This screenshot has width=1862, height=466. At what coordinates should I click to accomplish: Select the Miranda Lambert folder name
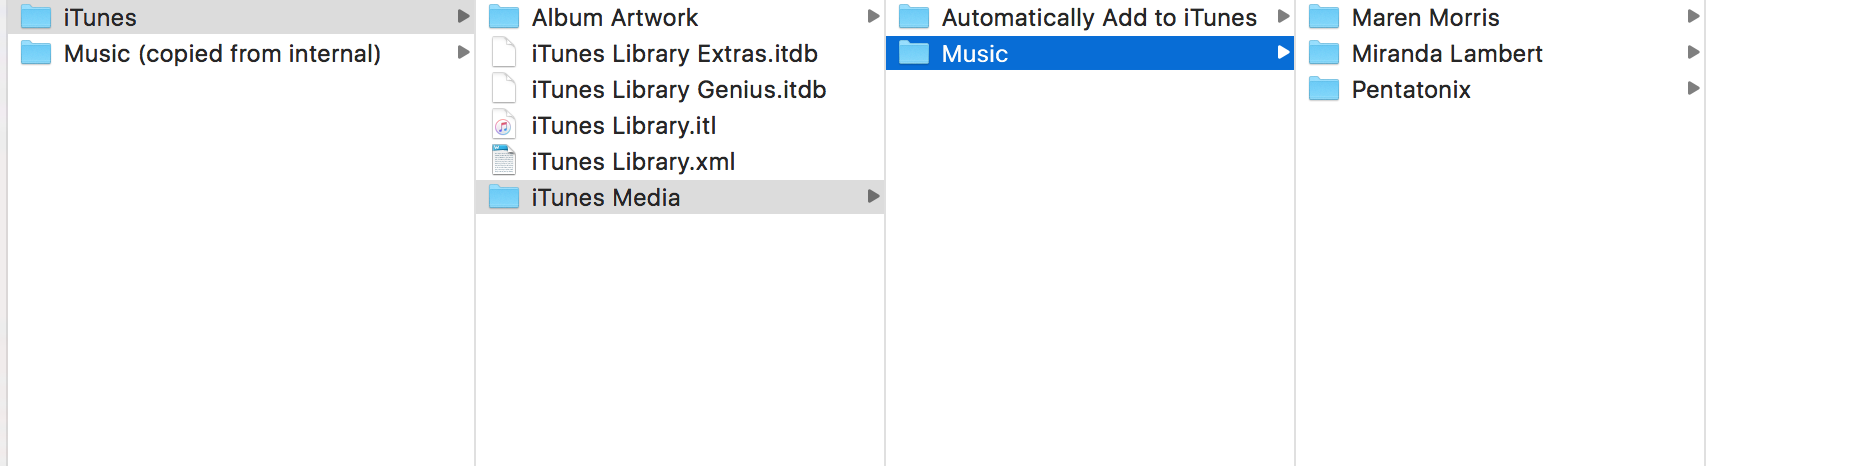1446,54
